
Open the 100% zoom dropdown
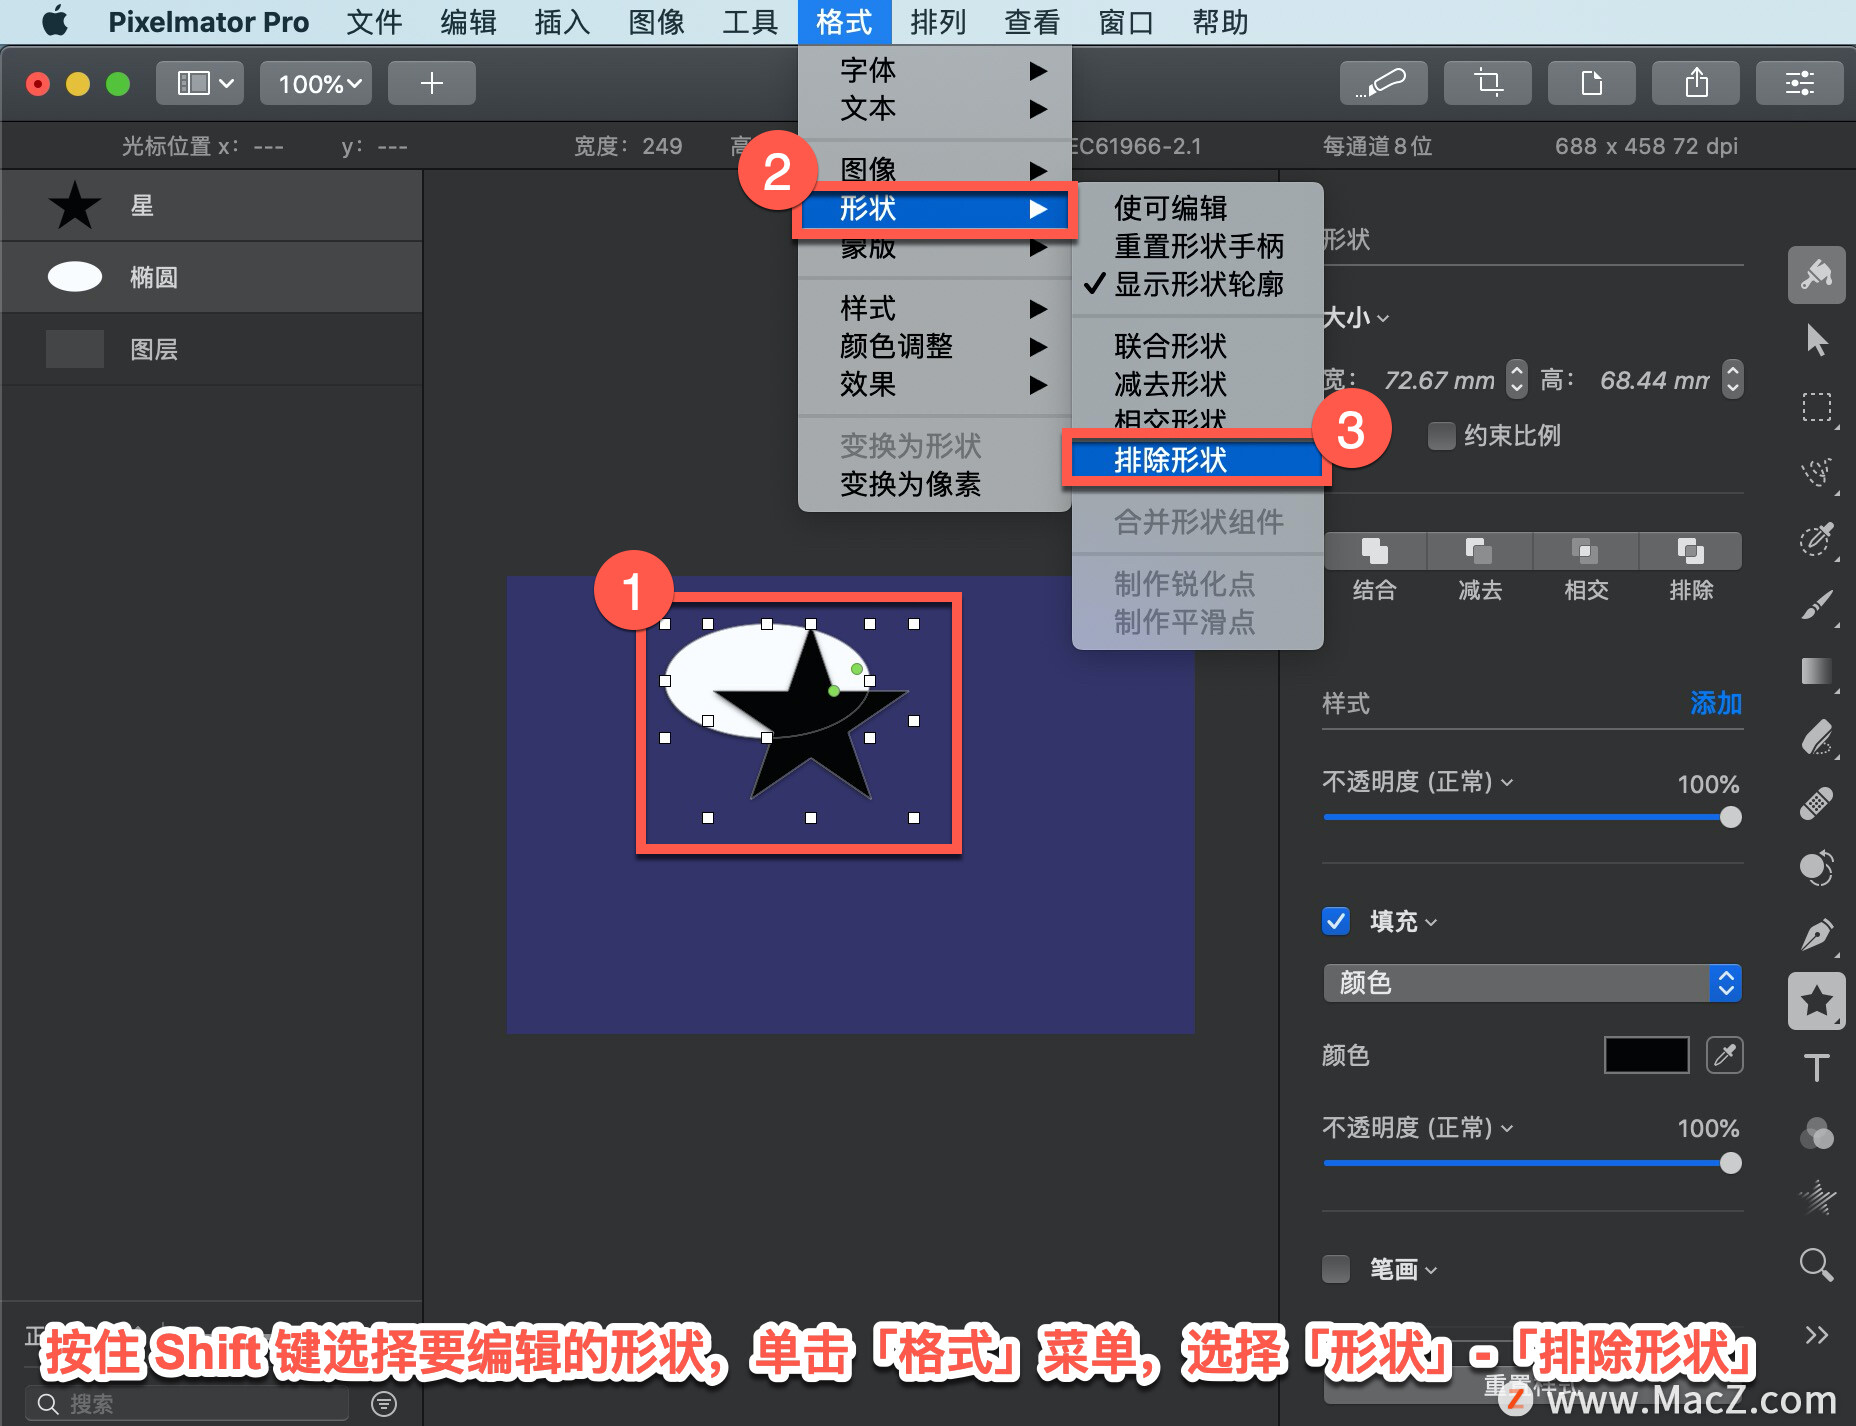[316, 83]
